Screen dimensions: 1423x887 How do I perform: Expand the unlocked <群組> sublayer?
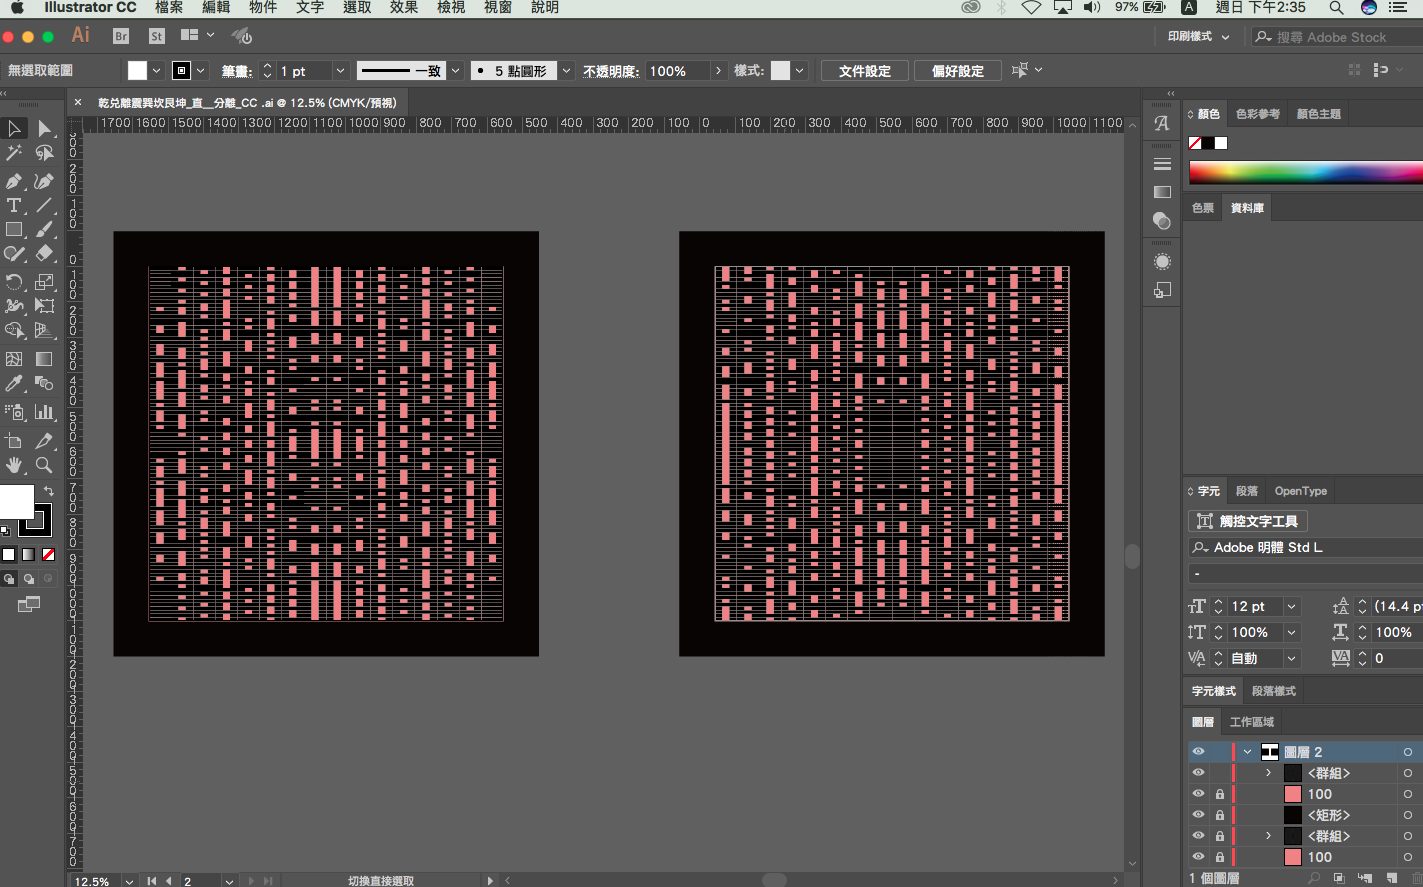click(x=1268, y=773)
